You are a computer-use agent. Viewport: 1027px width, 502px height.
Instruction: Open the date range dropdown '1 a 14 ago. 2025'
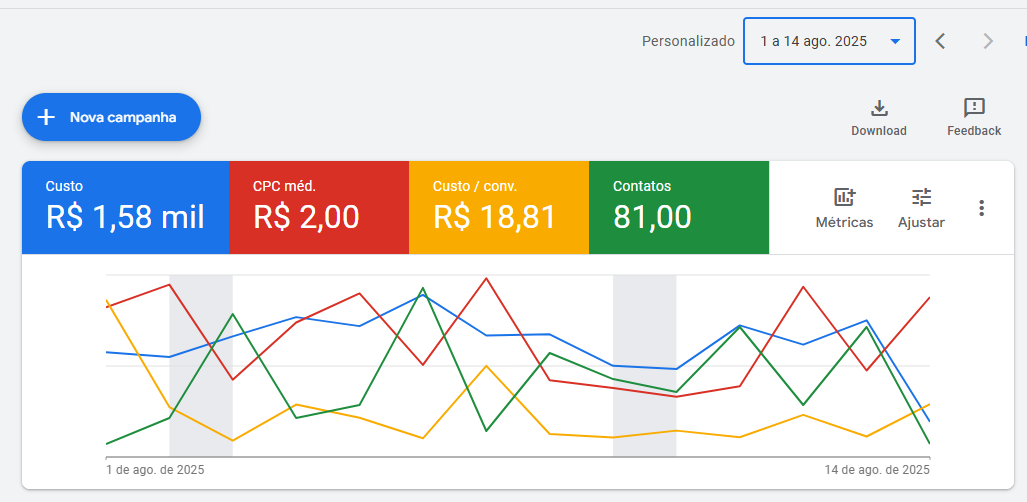(x=829, y=41)
